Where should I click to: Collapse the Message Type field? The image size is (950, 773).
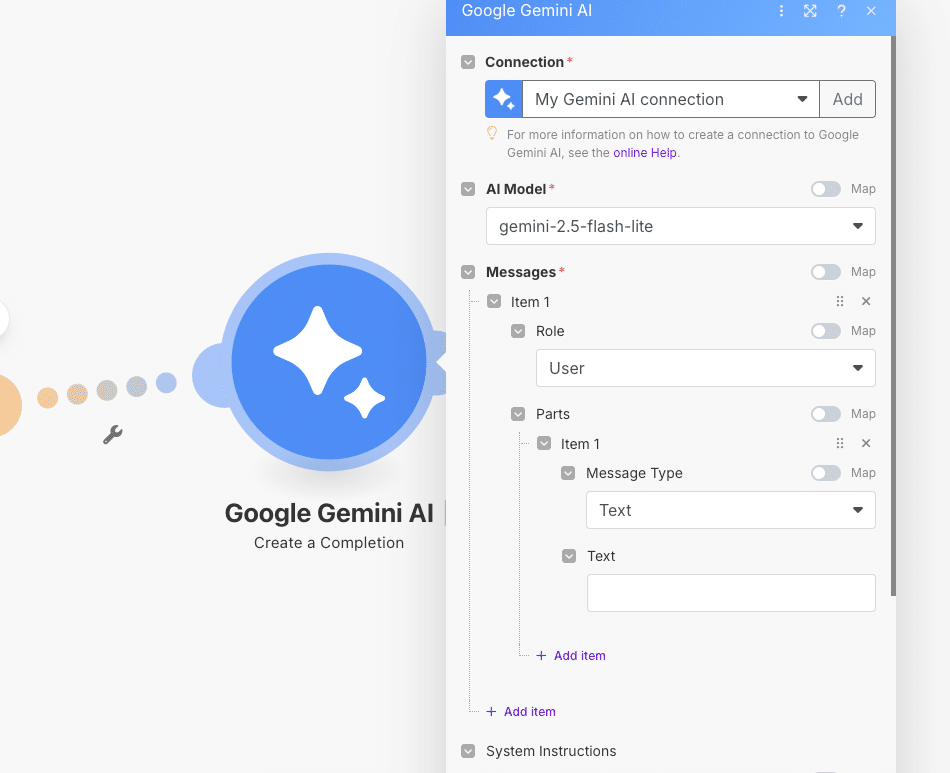[x=568, y=473]
